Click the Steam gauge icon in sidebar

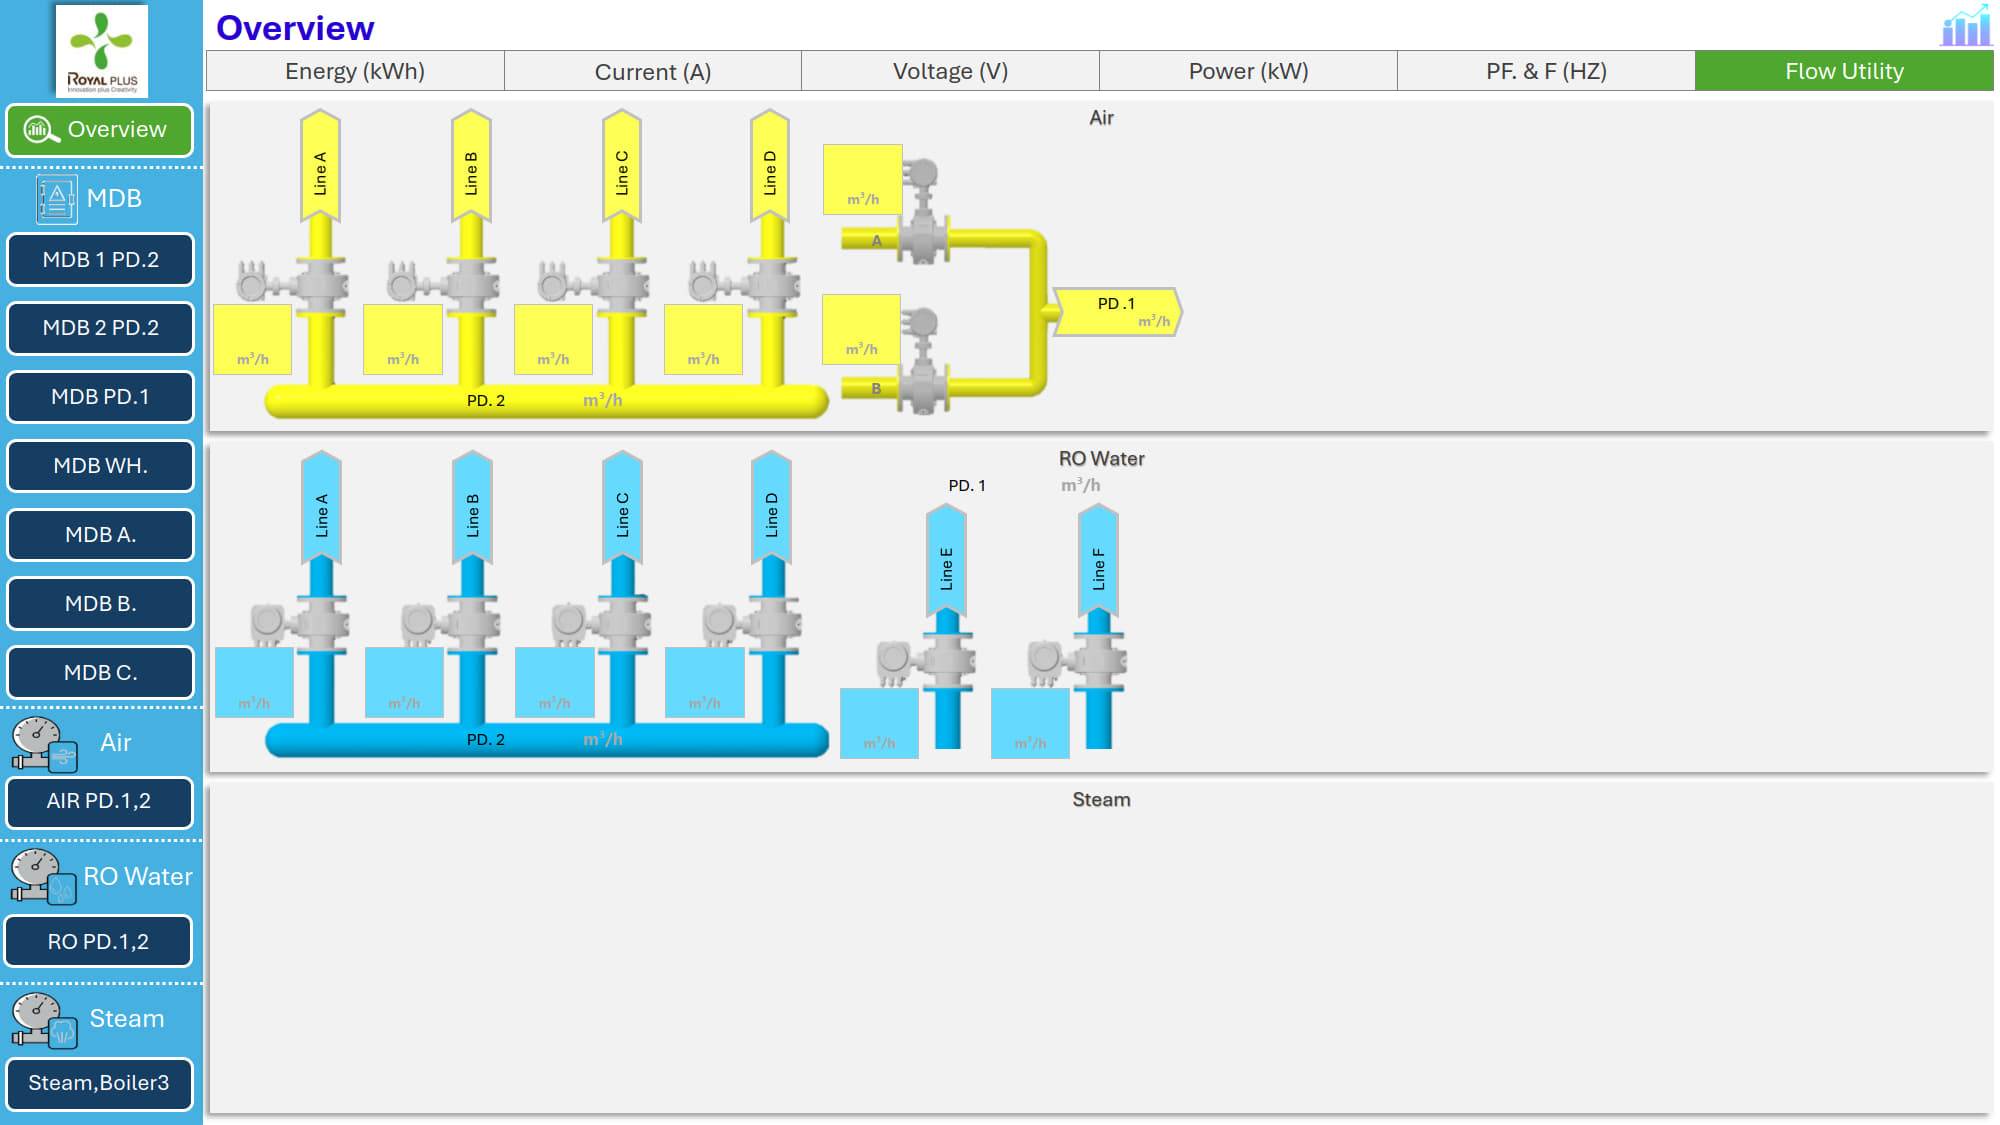coord(43,1020)
